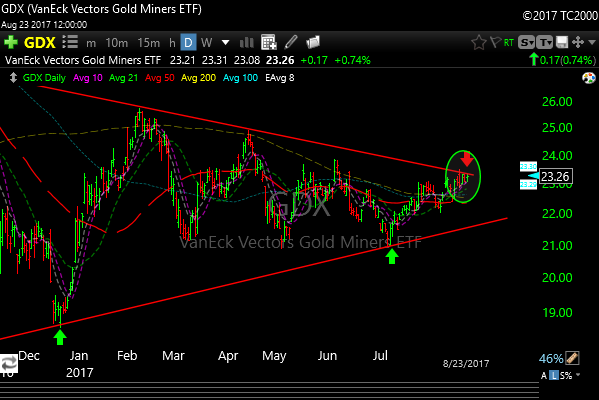599x400 pixels.
Task: Toggle the 'L' log scale button
Action: click(554, 376)
